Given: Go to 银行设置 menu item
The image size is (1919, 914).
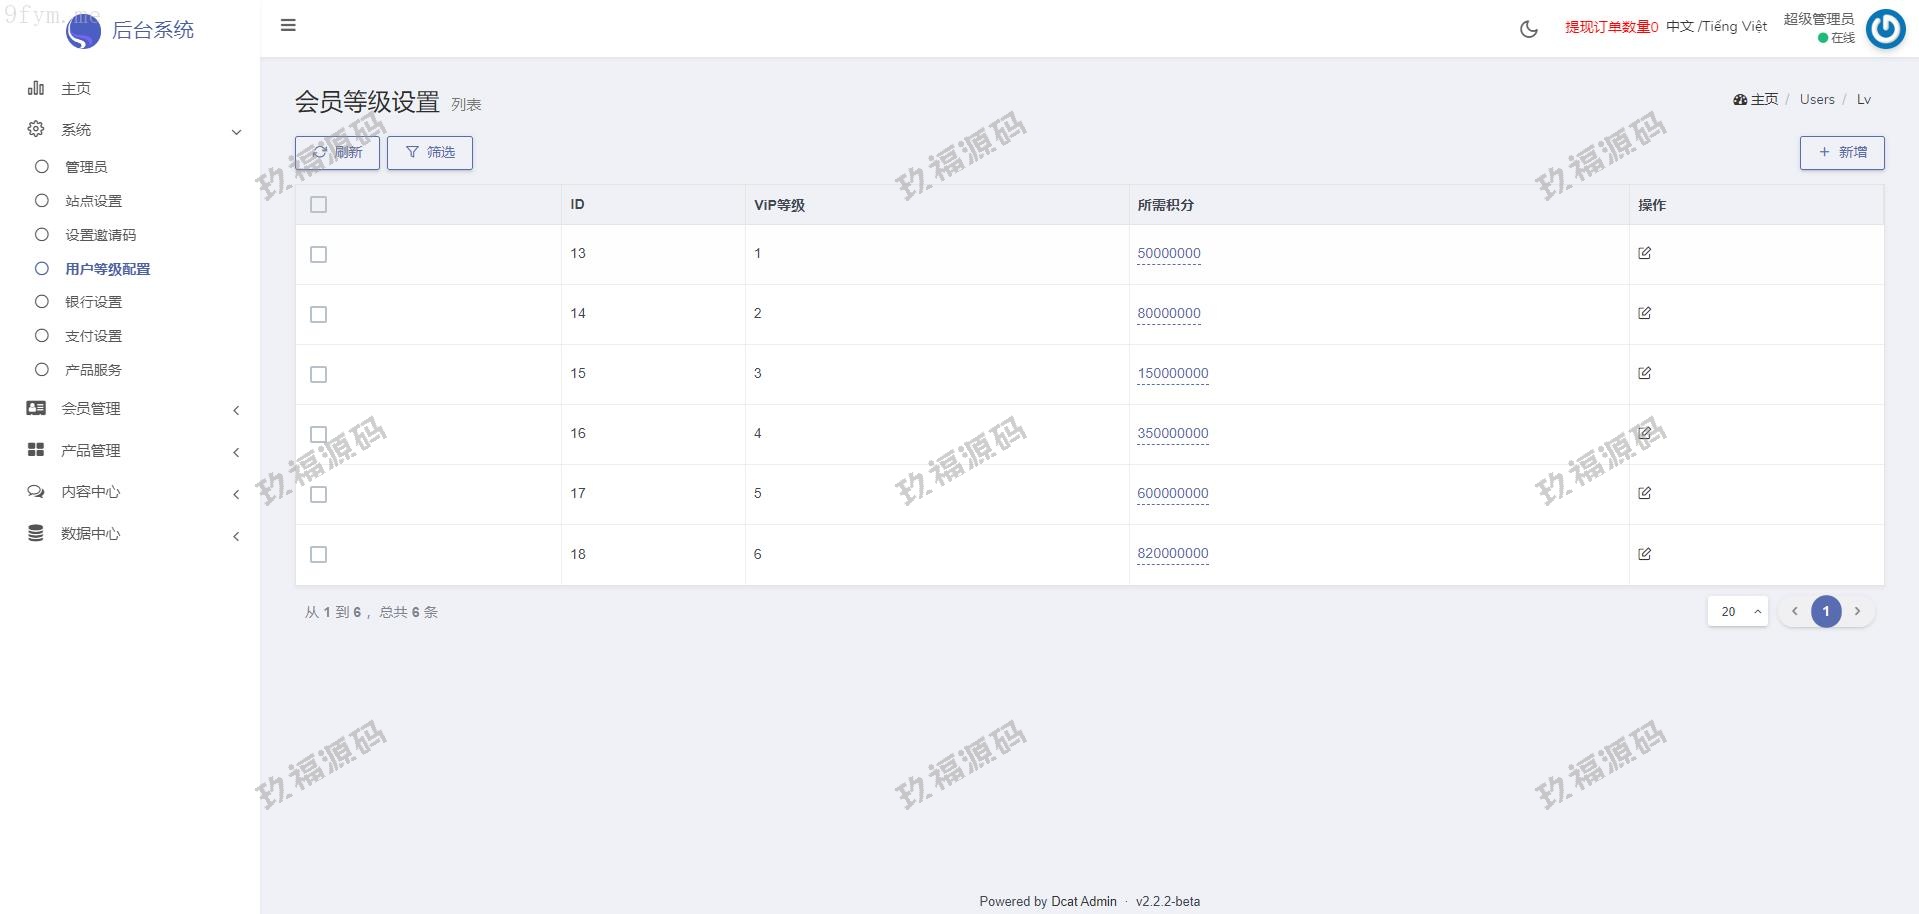Looking at the screenshot, I should click(93, 302).
